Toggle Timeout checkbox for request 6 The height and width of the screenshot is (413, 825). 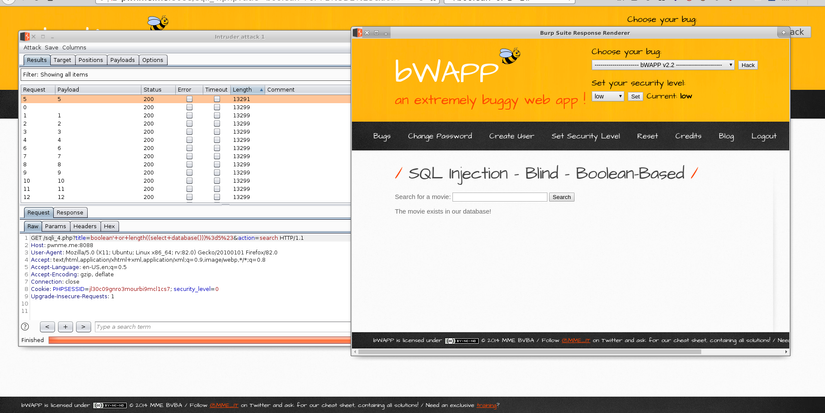pyautogui.click(x=217, y=148)
